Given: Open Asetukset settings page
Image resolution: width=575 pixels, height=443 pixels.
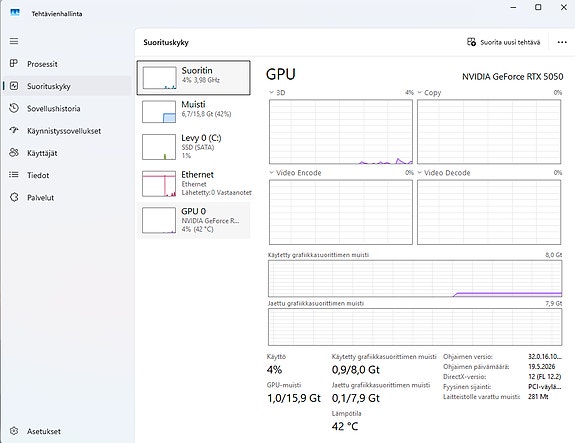Looking at the screenshot, I should [x=67, y=431].
